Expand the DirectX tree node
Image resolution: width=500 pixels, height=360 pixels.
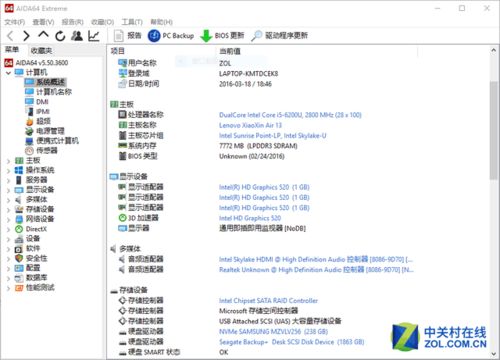(x=8, y=230)
